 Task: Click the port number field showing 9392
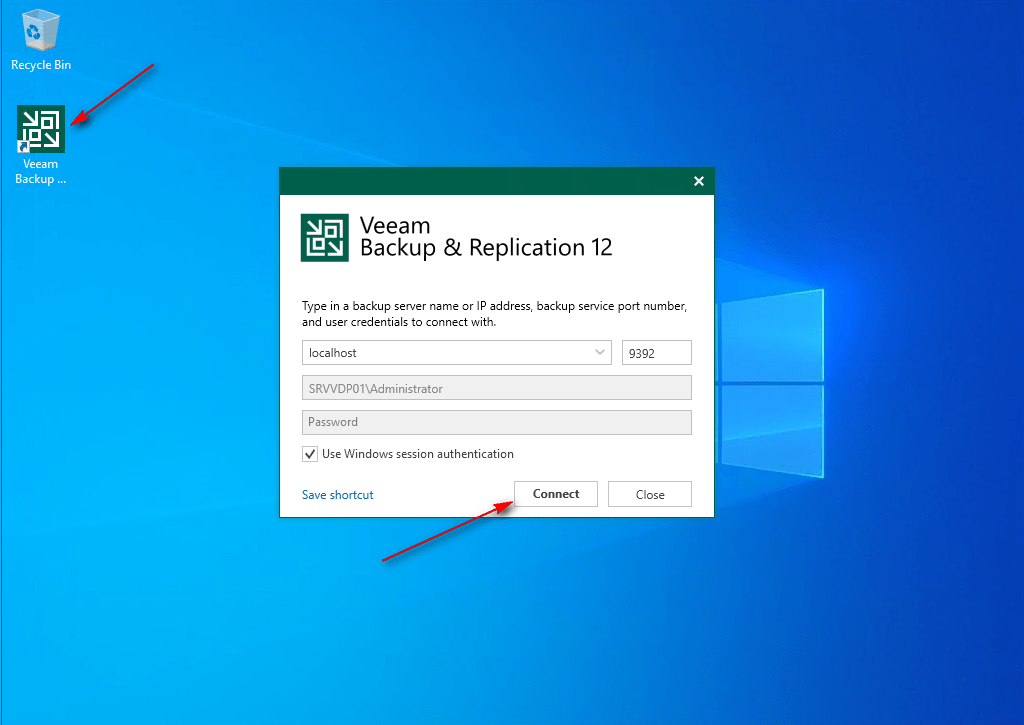pos(656,353)
